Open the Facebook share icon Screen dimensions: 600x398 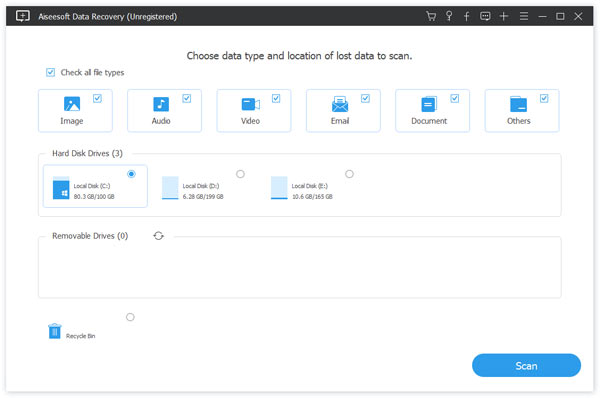[x=466, y=16]
